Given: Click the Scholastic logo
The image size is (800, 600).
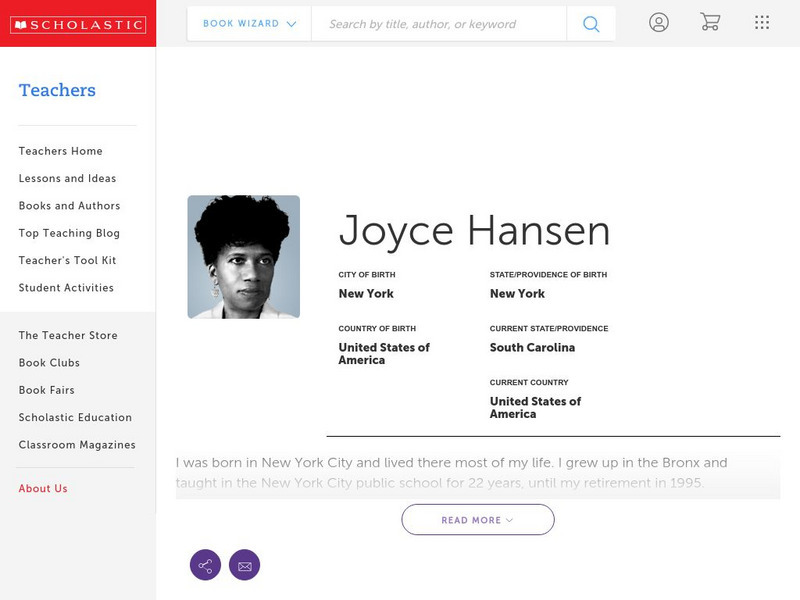Looking at the screenshot, I should click(77, 25).
